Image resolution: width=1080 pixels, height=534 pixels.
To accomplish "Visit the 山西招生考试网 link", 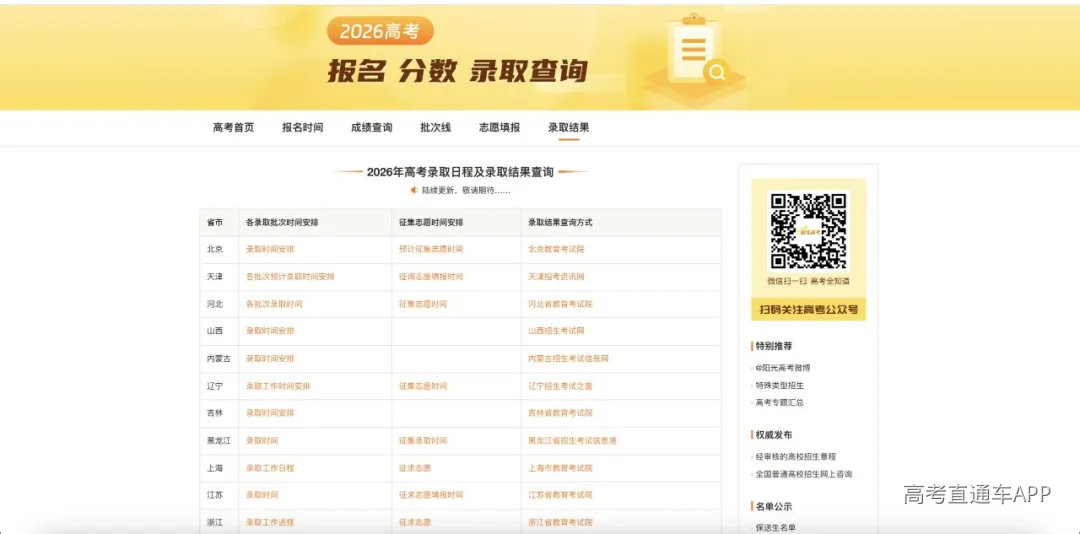I will (556, 331).
